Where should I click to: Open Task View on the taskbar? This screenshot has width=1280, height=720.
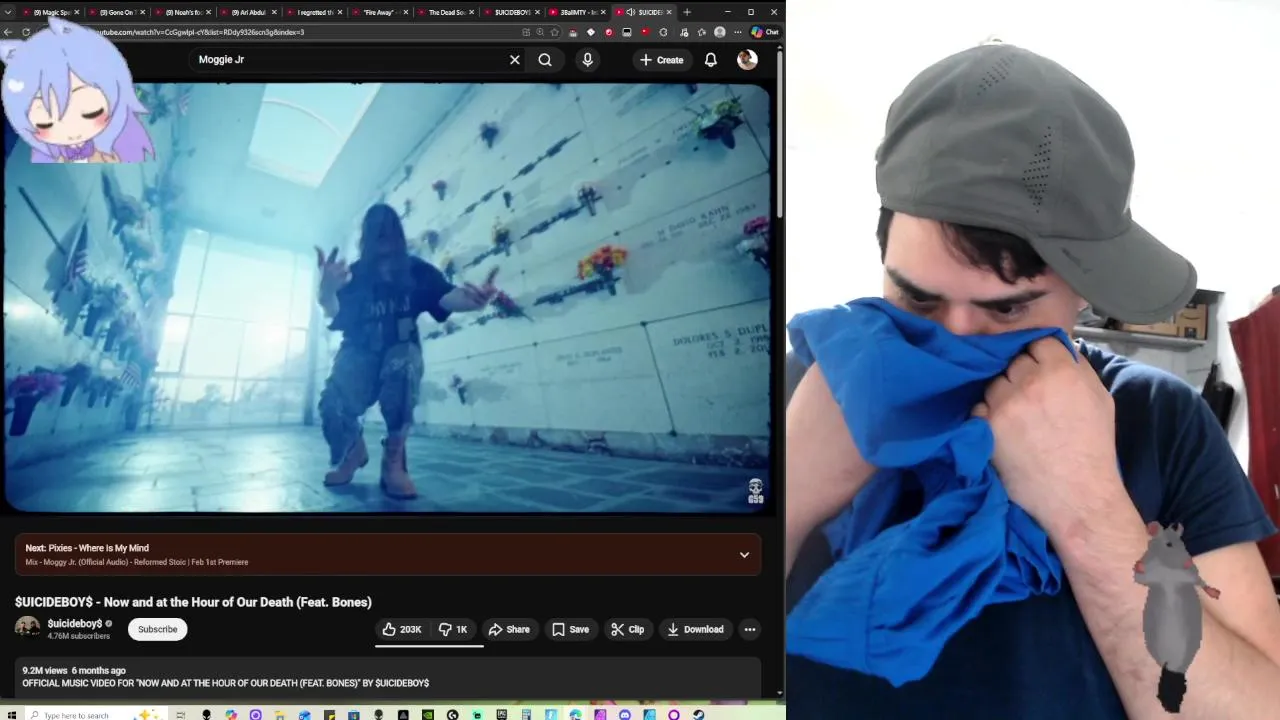tap(181, 715)
